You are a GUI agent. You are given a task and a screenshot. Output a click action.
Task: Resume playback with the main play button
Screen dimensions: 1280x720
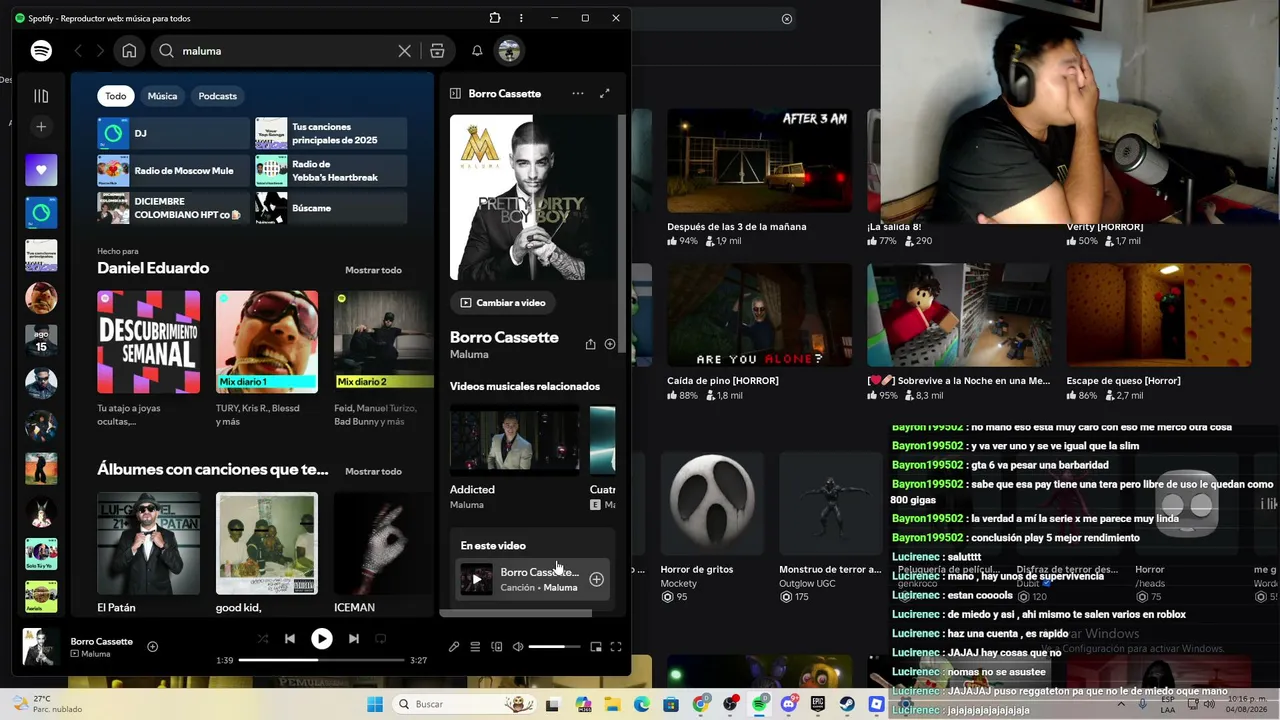[321, 638]
